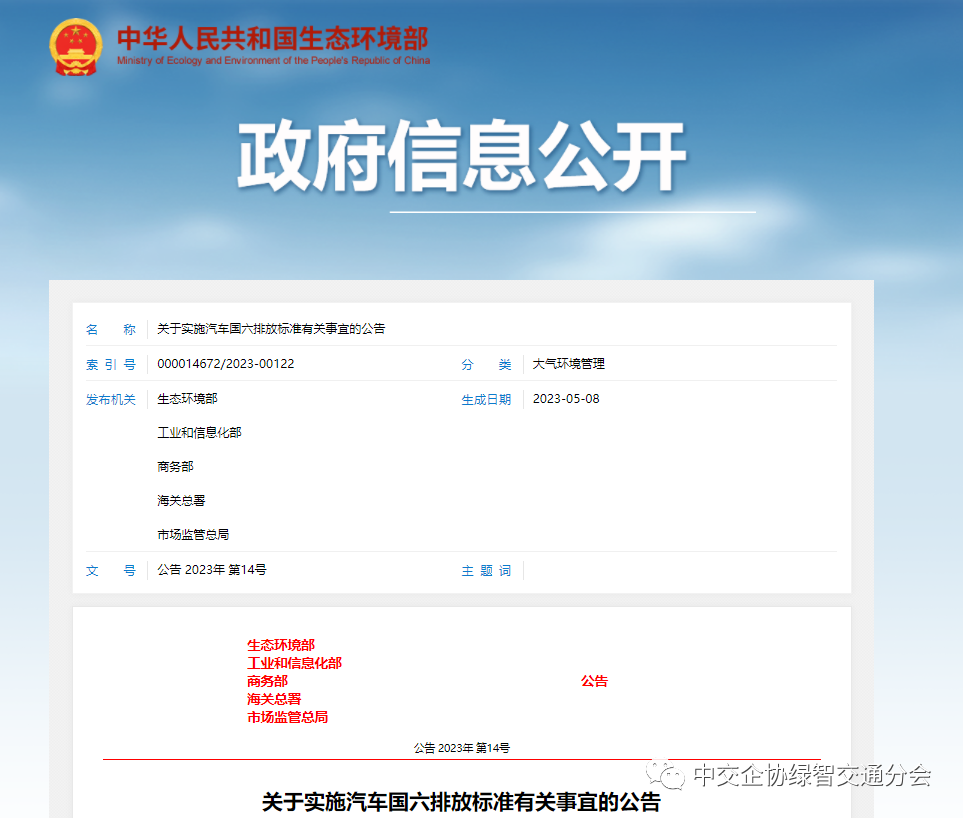
Task: Click the WeChat watermark icon
Action: click(x=666, y=775)
